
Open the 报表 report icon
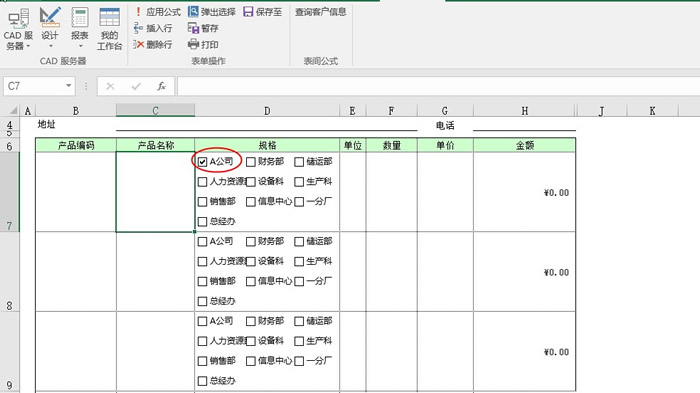[x=80, y=18]
